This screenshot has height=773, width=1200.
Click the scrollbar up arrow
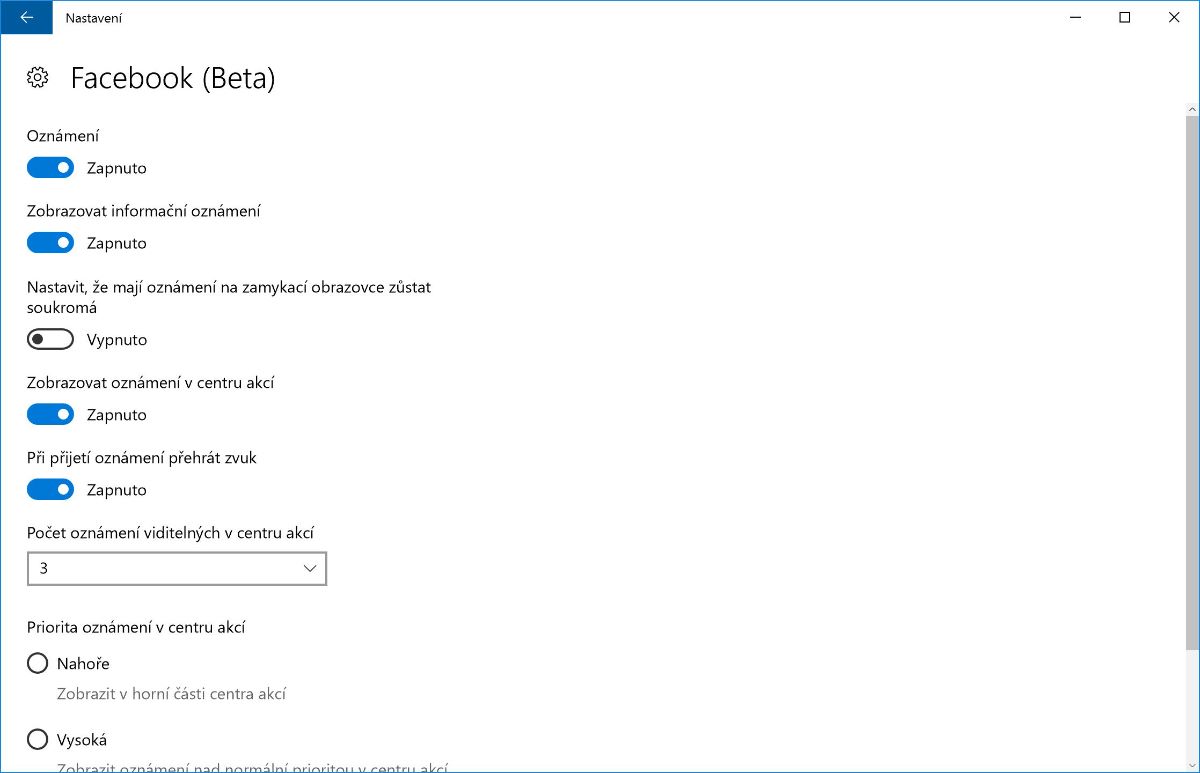tap(1192, 108)
